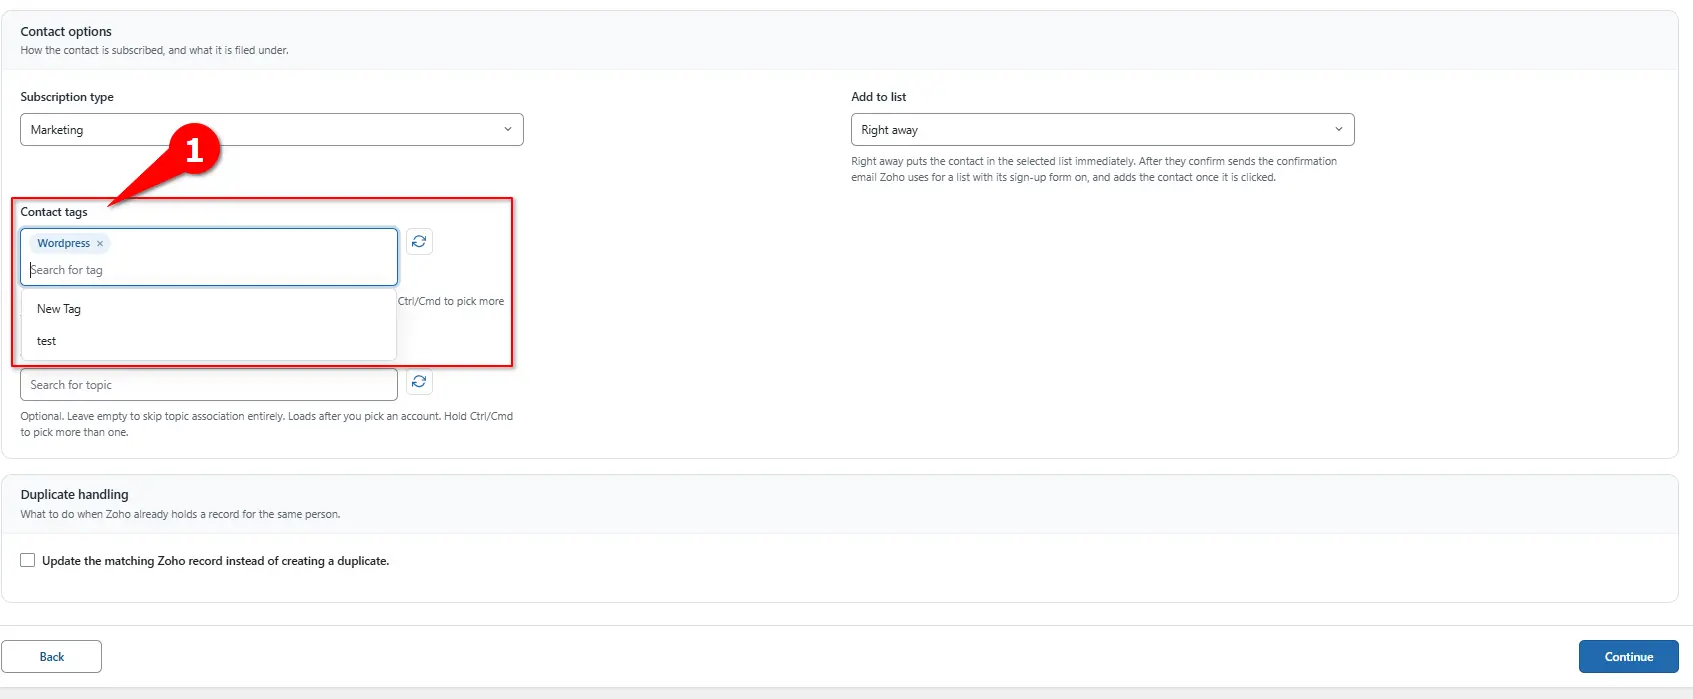This screenshot has width=1693, height=699.
Task: Click the 'What to do when Zoho' description
Action: pyautogui.click(x=180, y=515)
